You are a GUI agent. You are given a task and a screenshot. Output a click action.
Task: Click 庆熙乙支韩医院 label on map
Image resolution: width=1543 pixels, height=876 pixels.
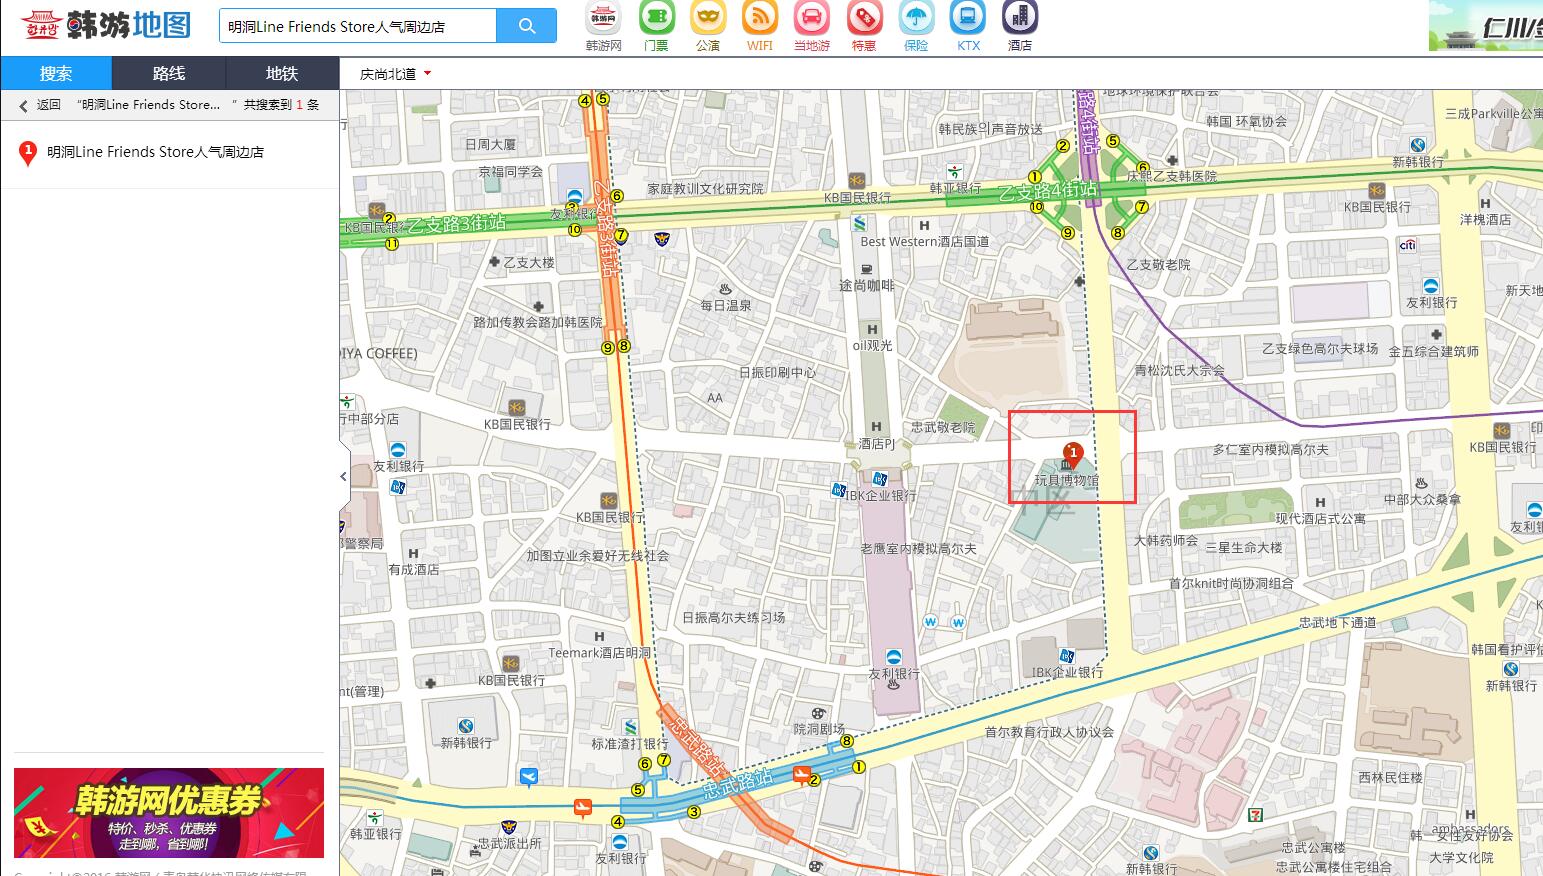(x=1172, y=176)
